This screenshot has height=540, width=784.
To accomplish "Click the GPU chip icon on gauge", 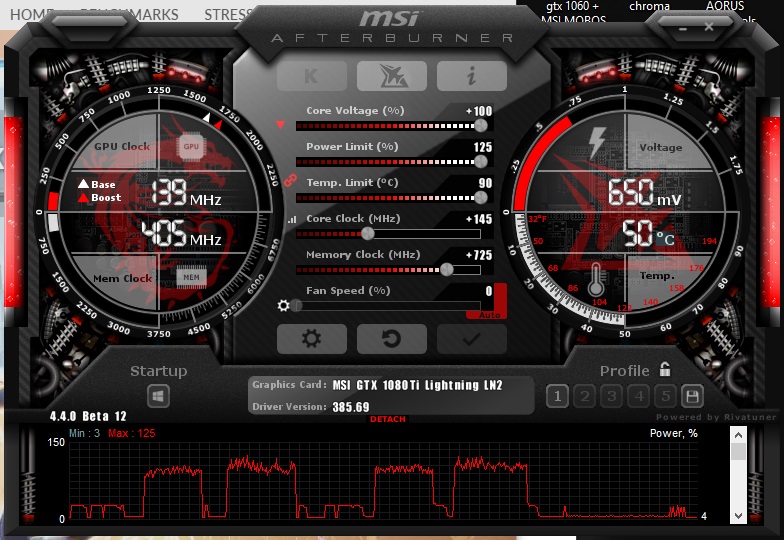I will point(191,146).
